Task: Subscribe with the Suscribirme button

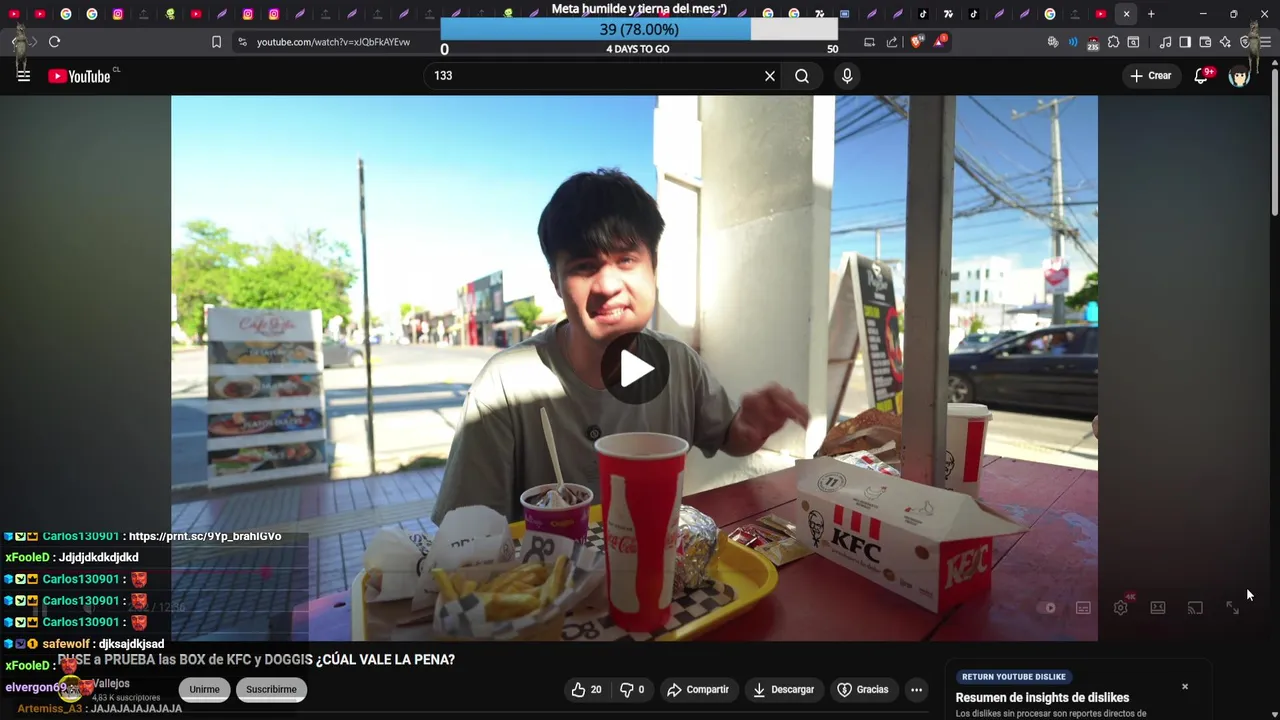Action: click(x=271, y=690)
